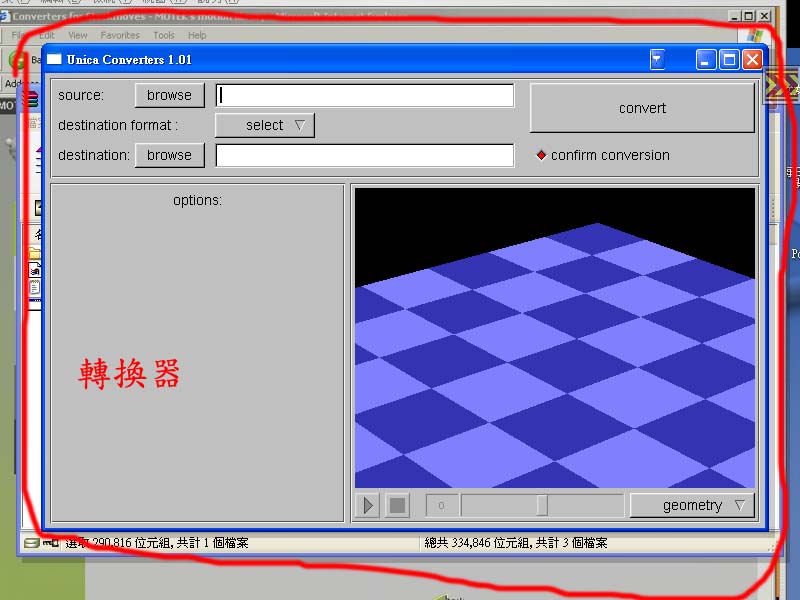This screenshot has height=600, width=800.
Task: Stop the animation preview
Action: point(397,506)
